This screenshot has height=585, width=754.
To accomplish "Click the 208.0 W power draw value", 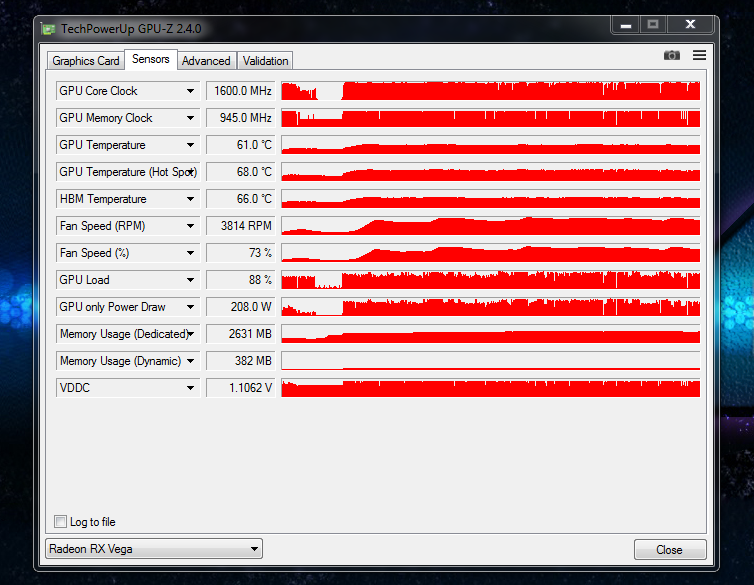I will click(x=240, y=307).
